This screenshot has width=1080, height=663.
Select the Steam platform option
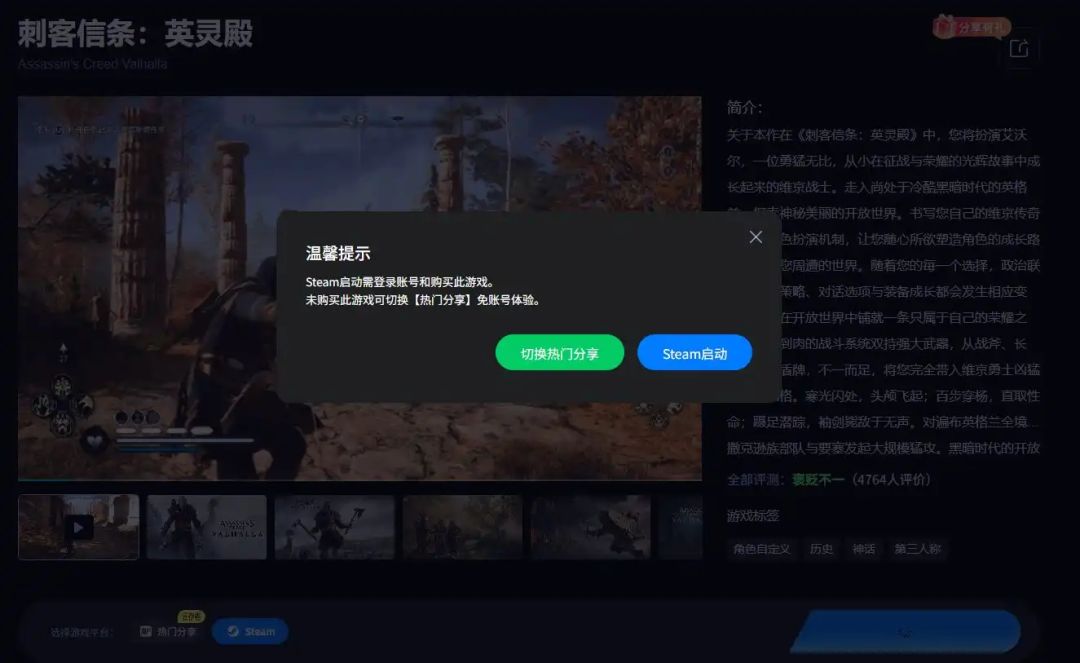tap(251, 631)
